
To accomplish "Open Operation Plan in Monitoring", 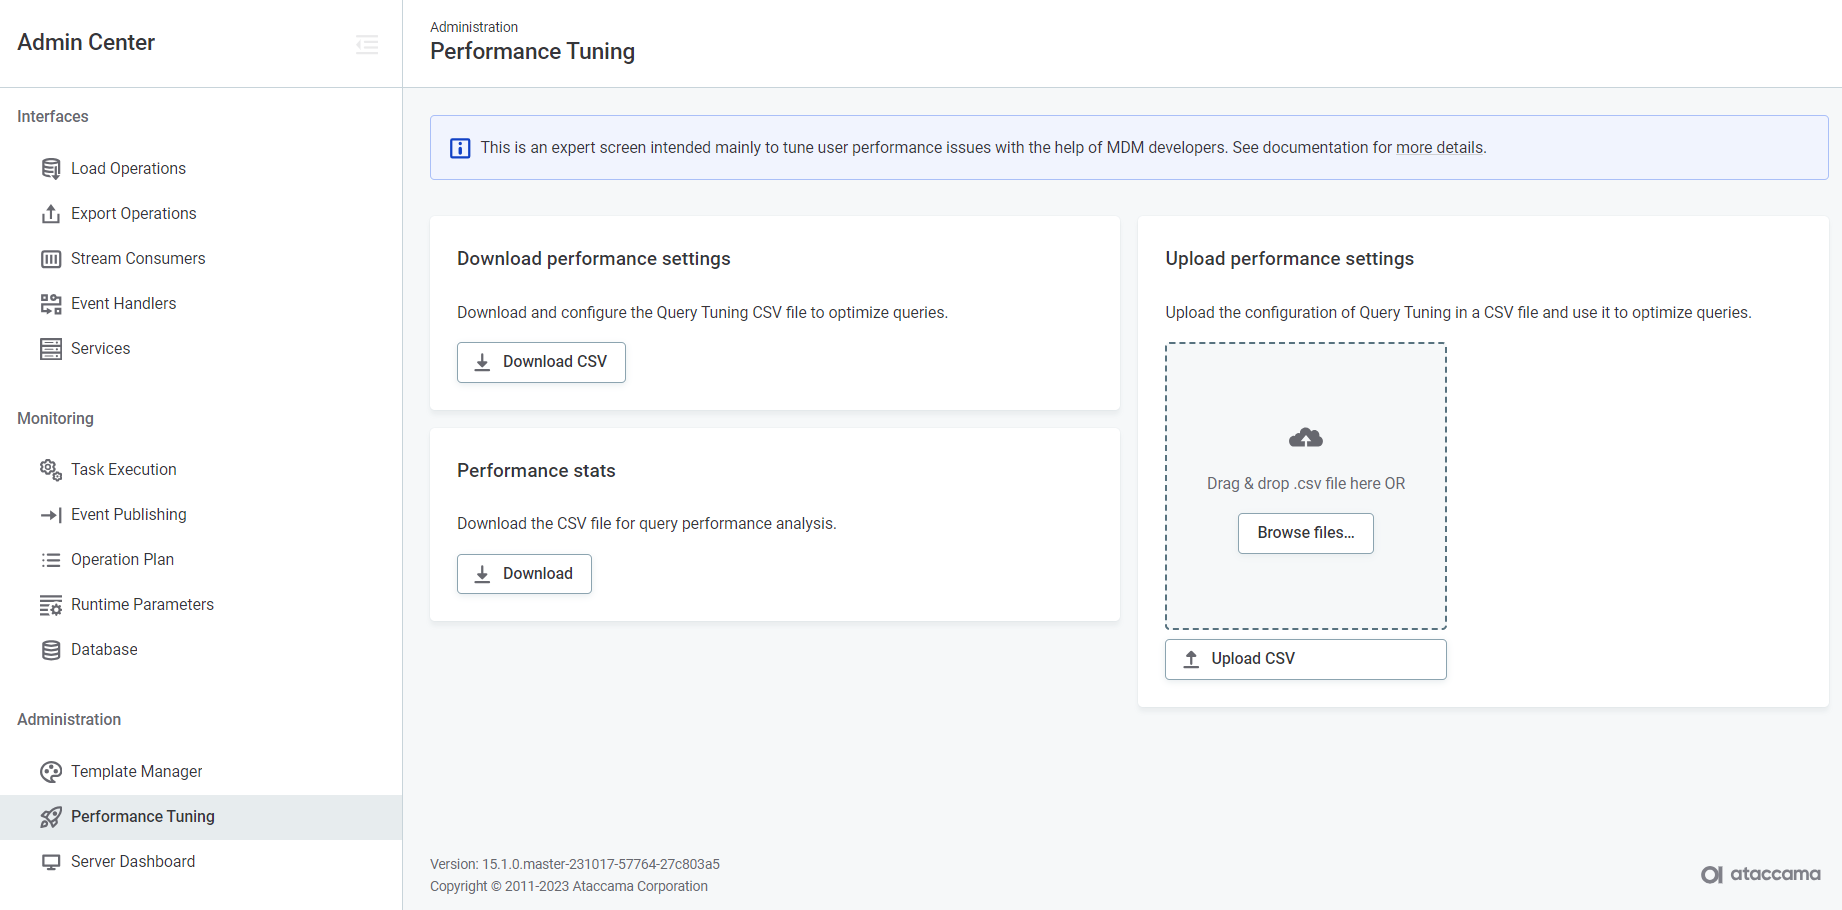I will tap(122, 560).
